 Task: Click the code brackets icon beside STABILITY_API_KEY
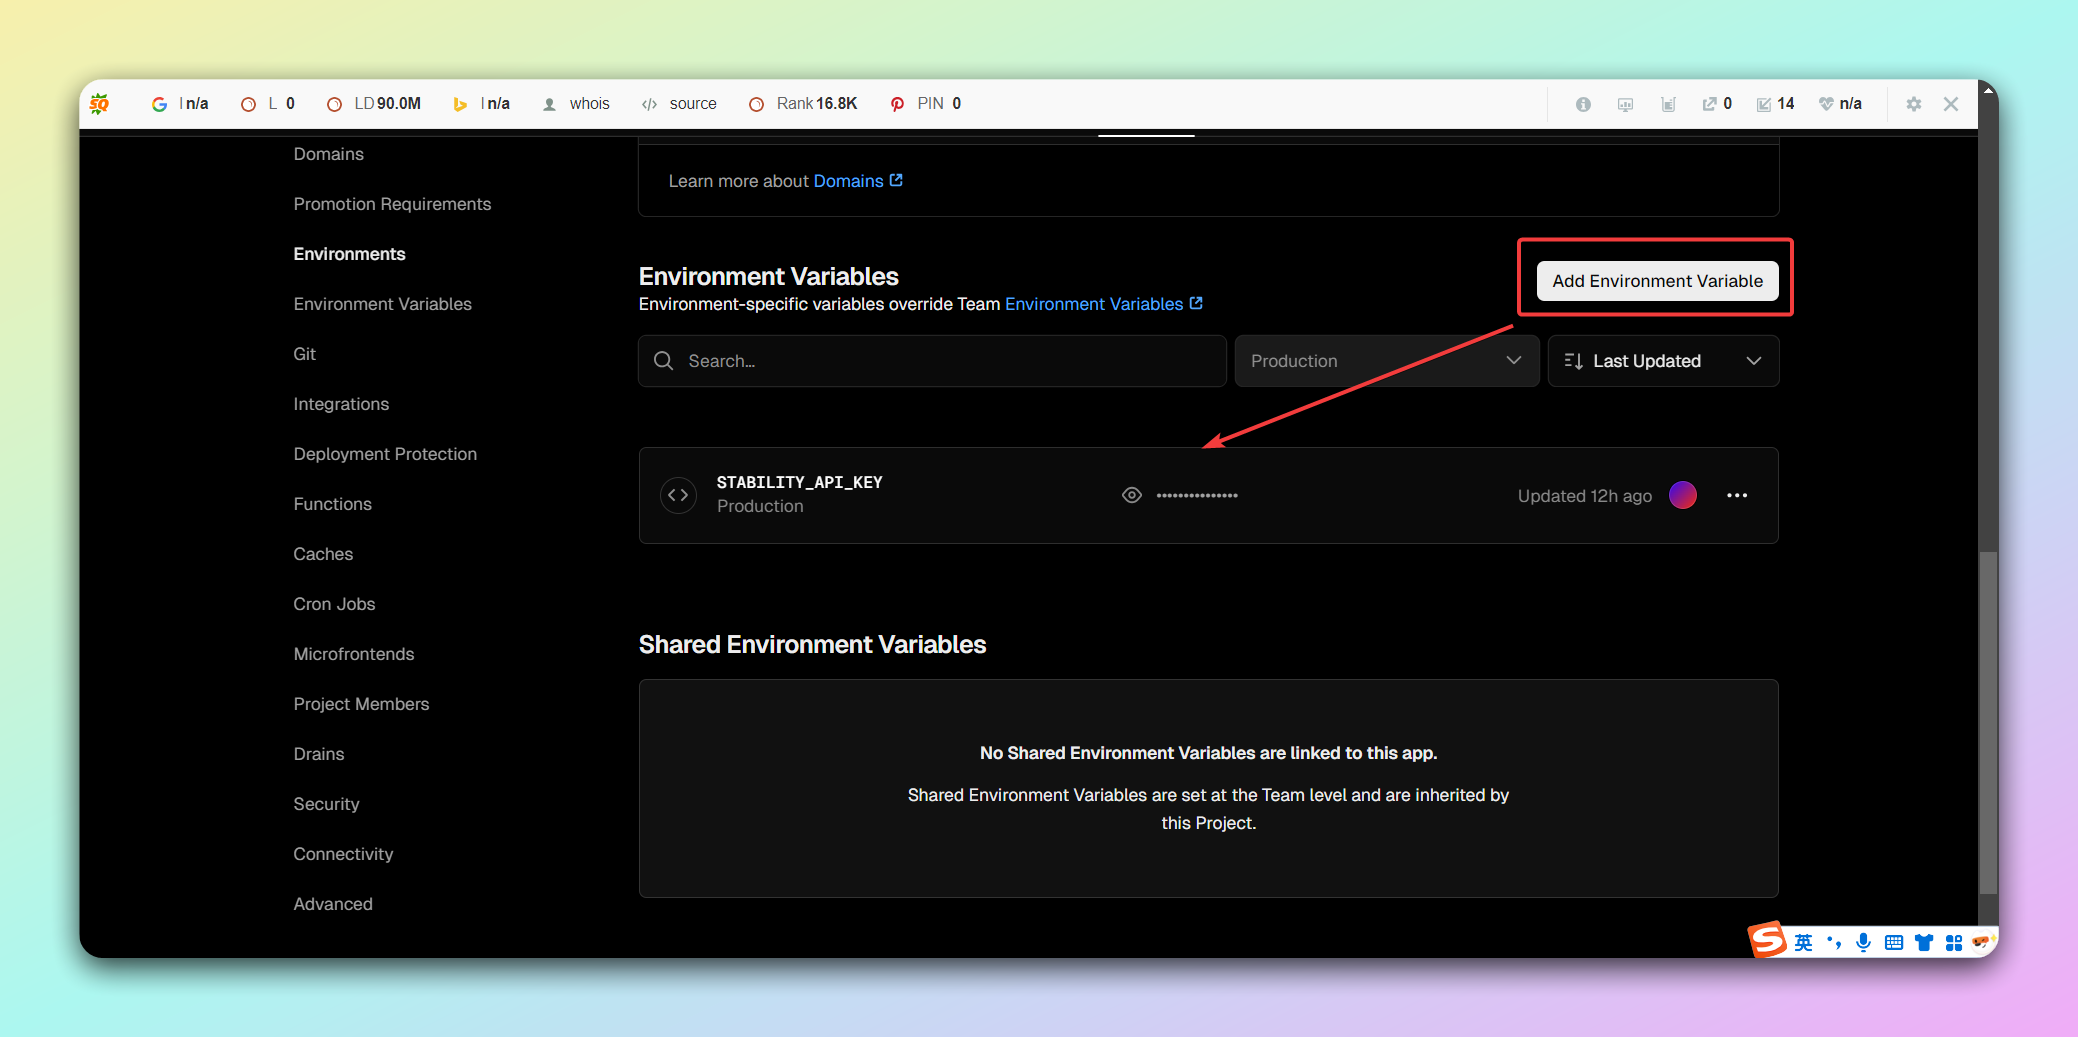(678, 495)
